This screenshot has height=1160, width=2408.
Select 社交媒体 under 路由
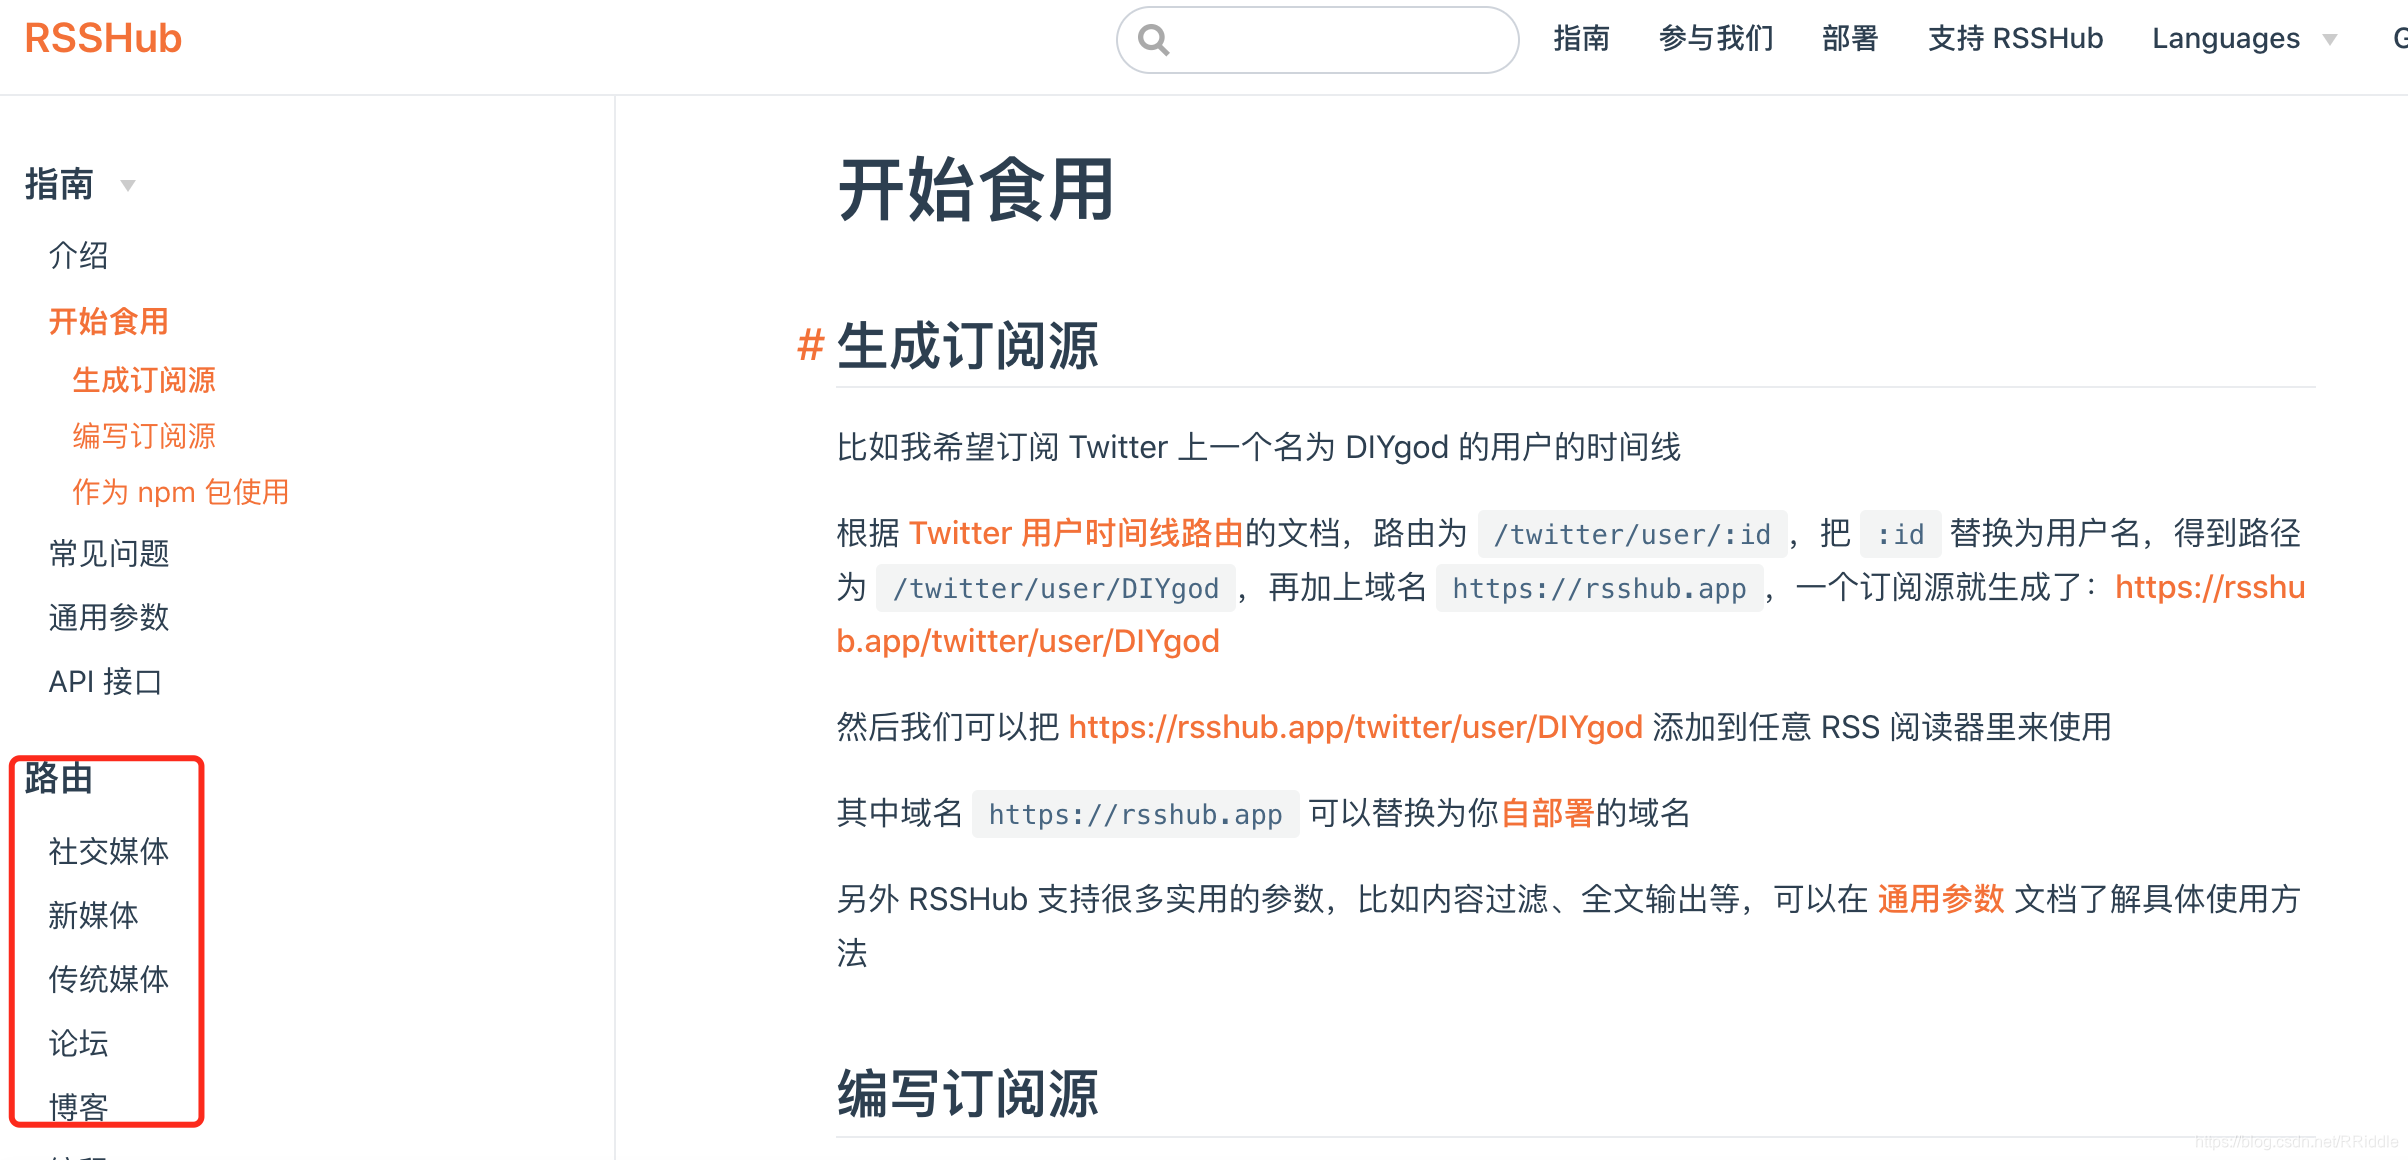tap(107, 851)
